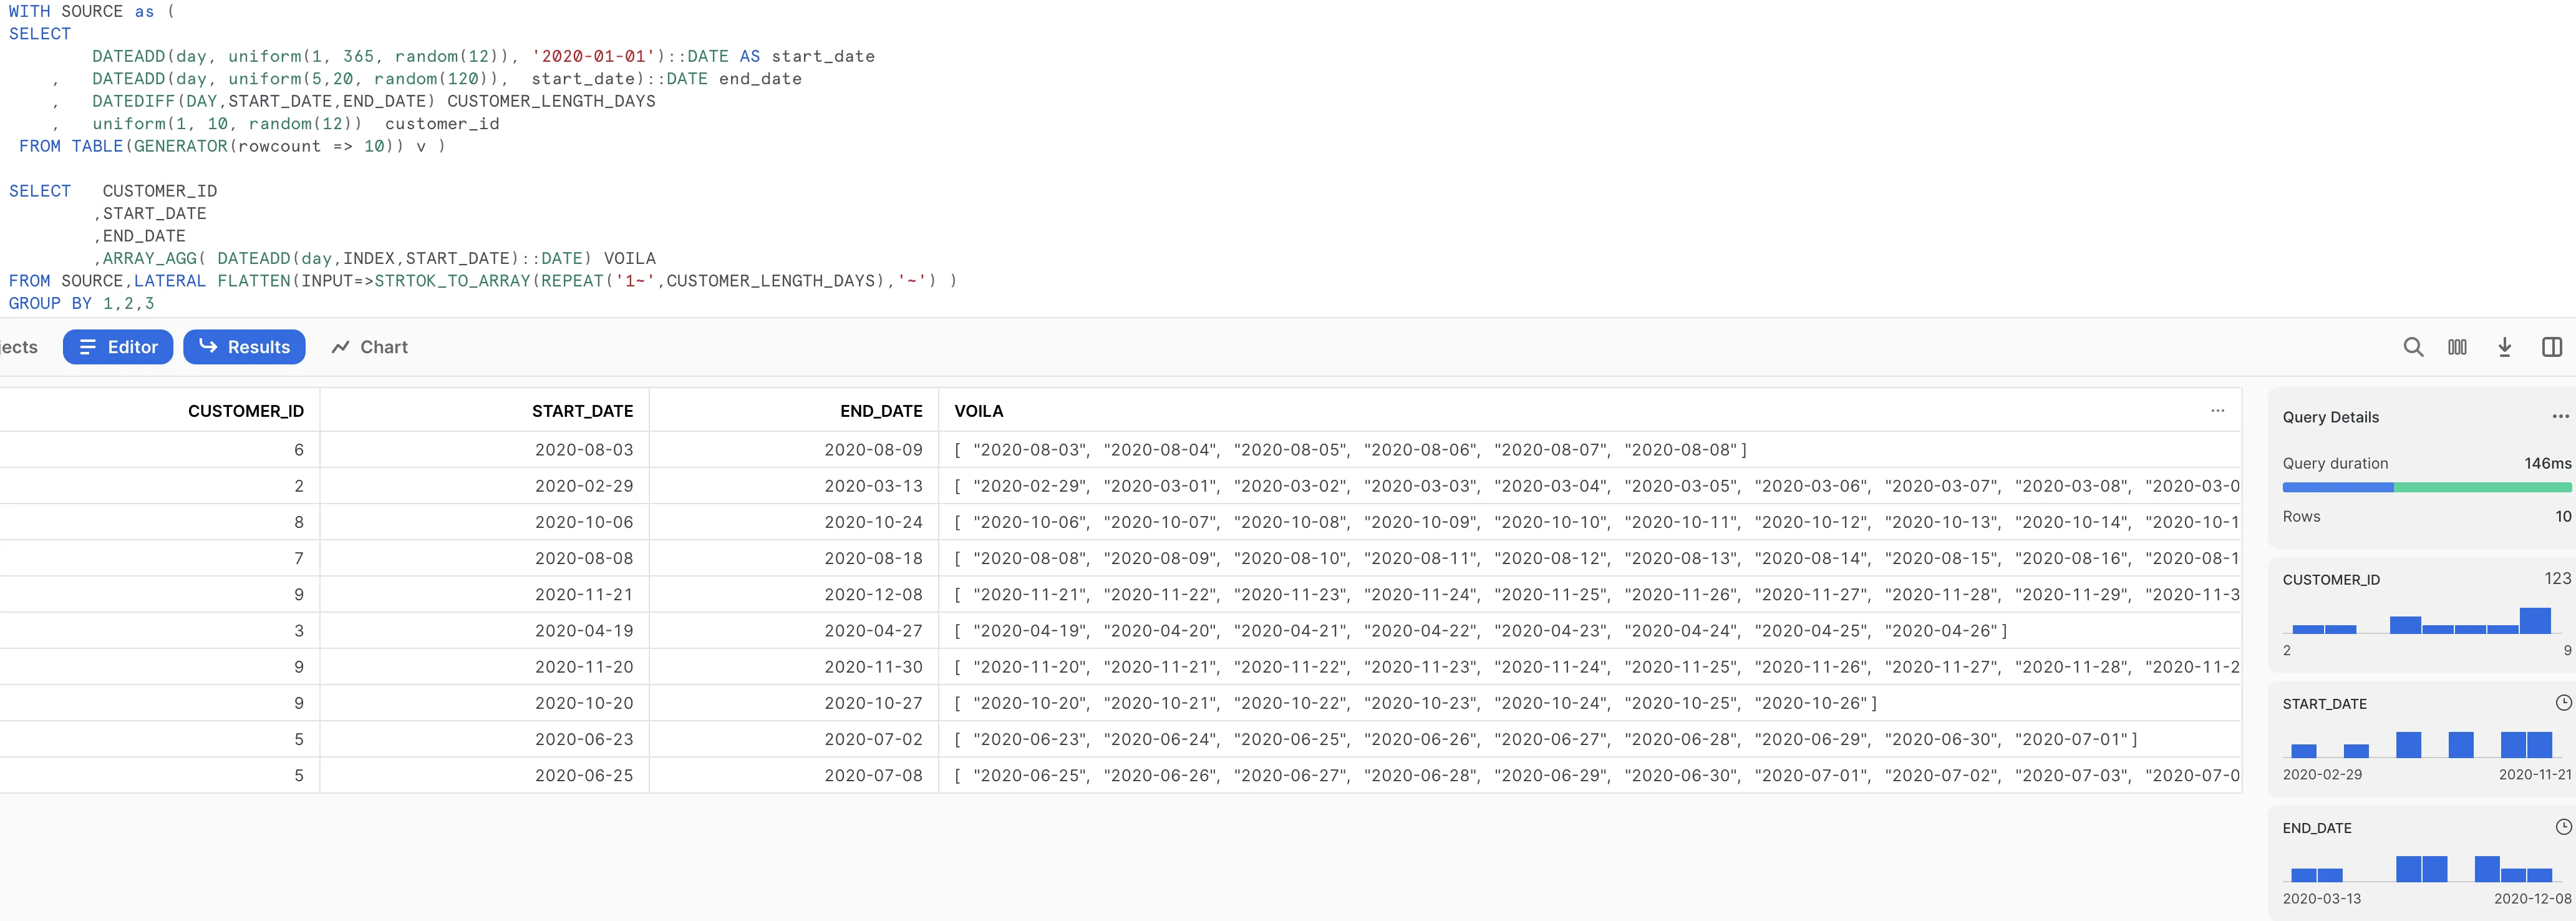Switch to the Chart tab
Screen dimensions: 2576x921
tap(369, 347)
